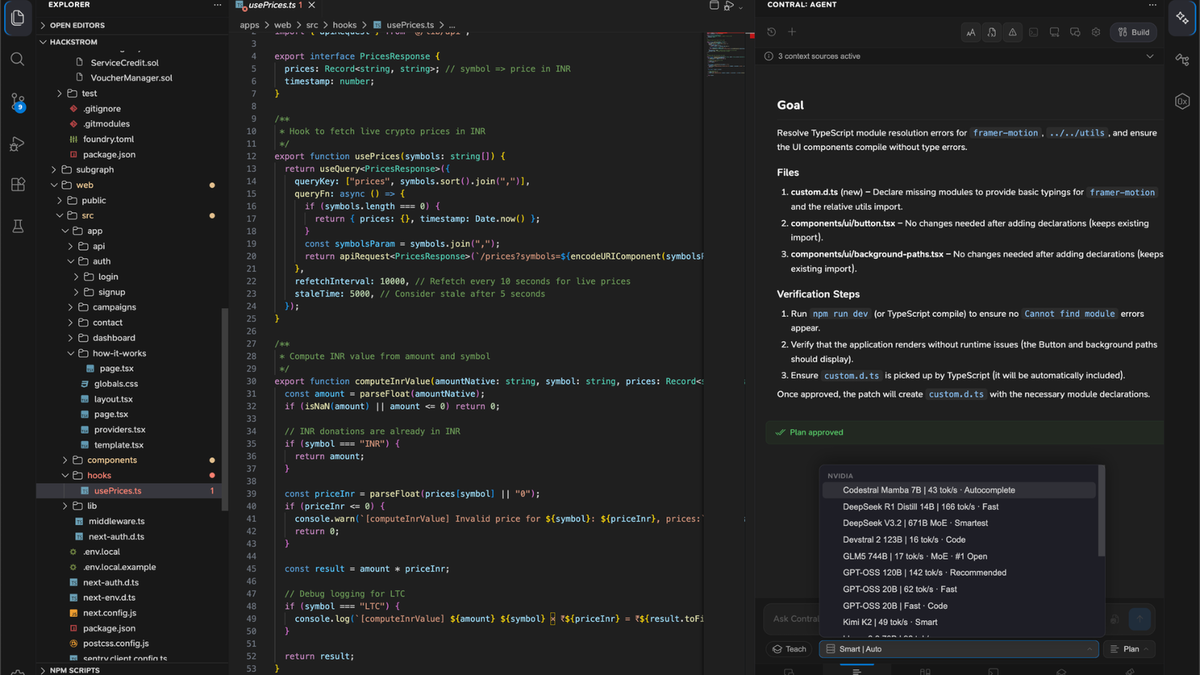Open the Search view in activity bar
Image resolution: width=1200 pixels, height=675 pixels.
pos(17,59)
